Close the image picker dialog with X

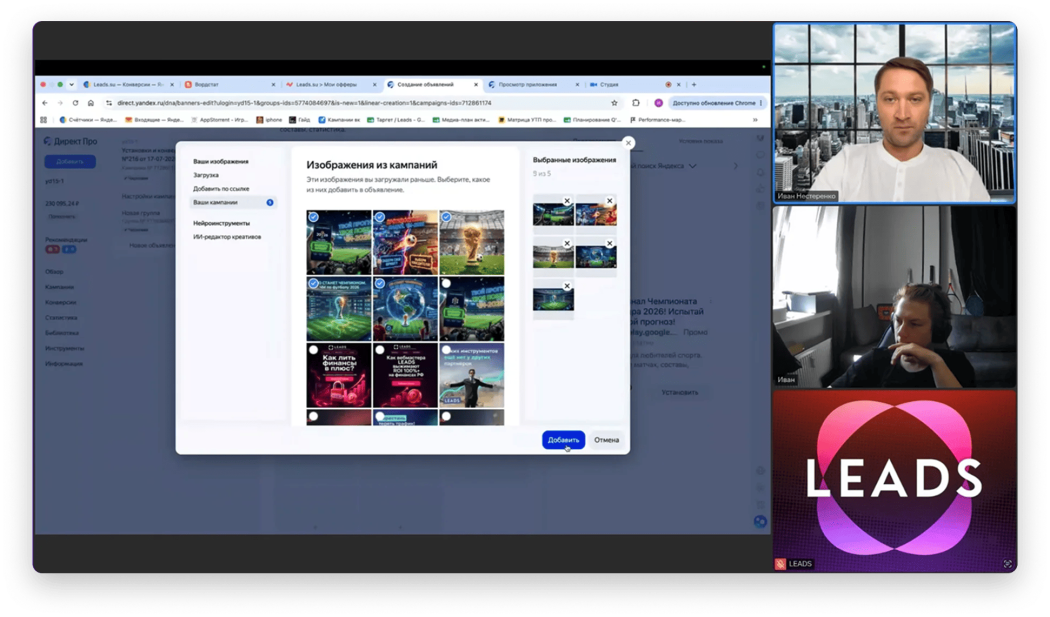[x=628, y=143]
